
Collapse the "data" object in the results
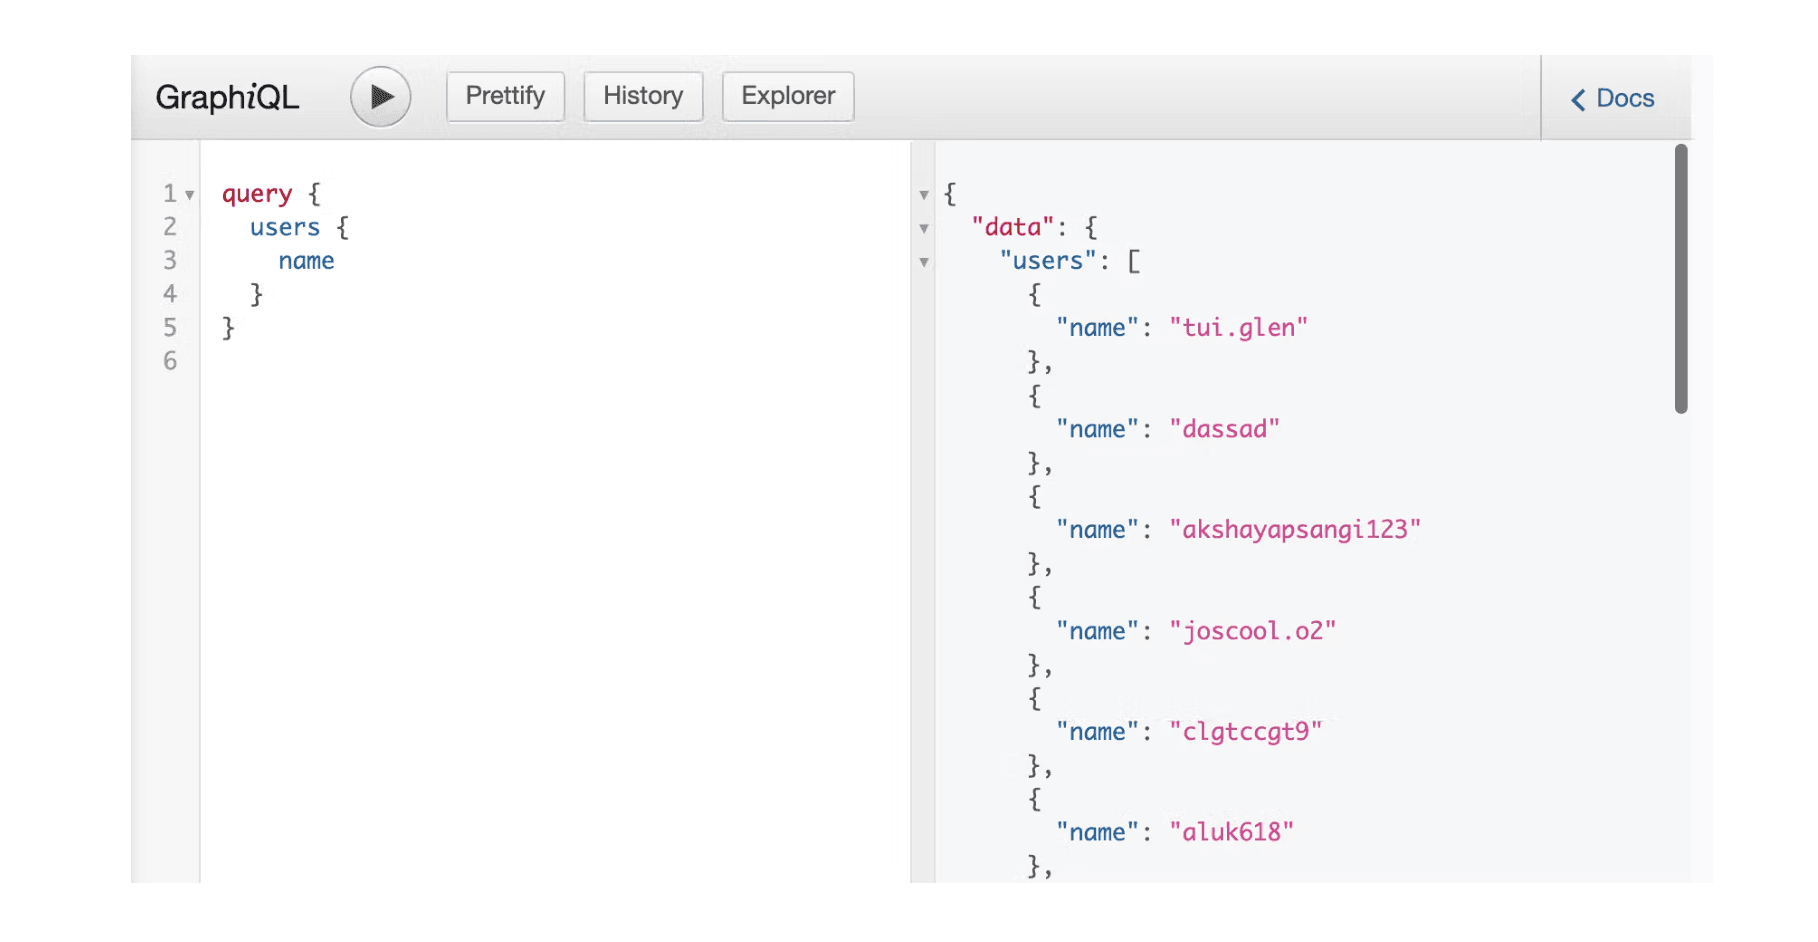click(923, 229)
